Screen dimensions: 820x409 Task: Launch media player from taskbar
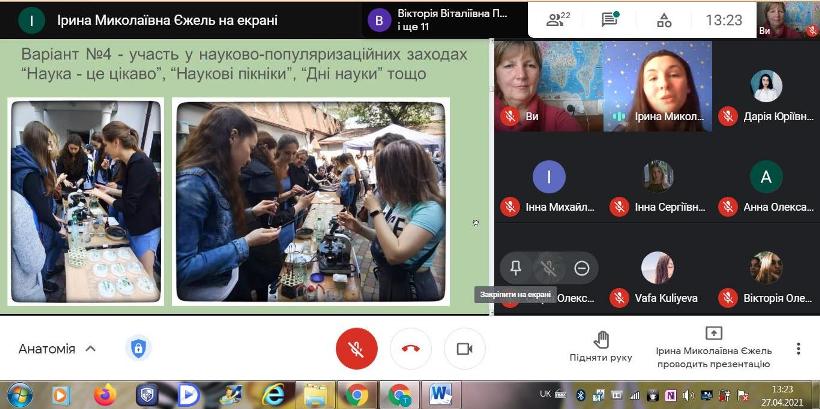click(61, 395)
